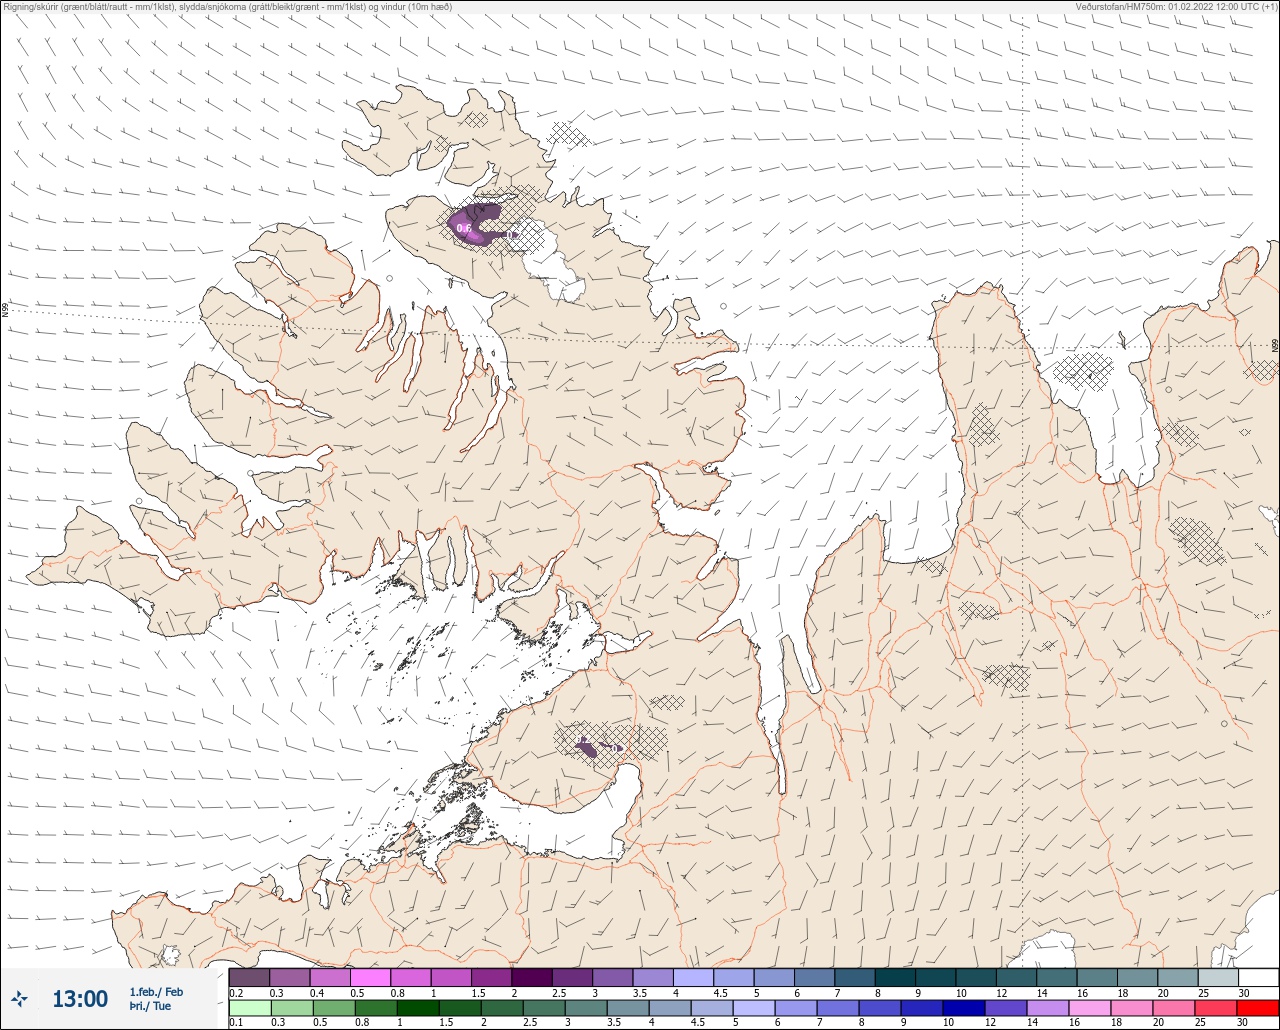Pick the top-row 0.8 legend swatch

pos(411,978)
